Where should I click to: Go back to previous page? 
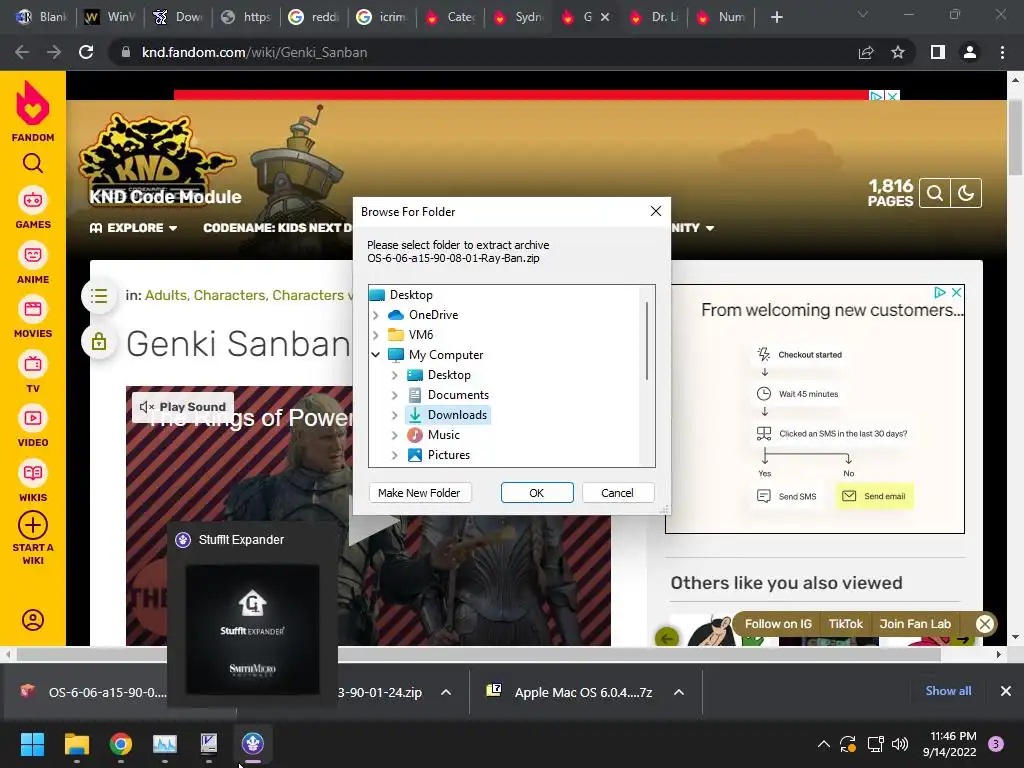(22, 52)
